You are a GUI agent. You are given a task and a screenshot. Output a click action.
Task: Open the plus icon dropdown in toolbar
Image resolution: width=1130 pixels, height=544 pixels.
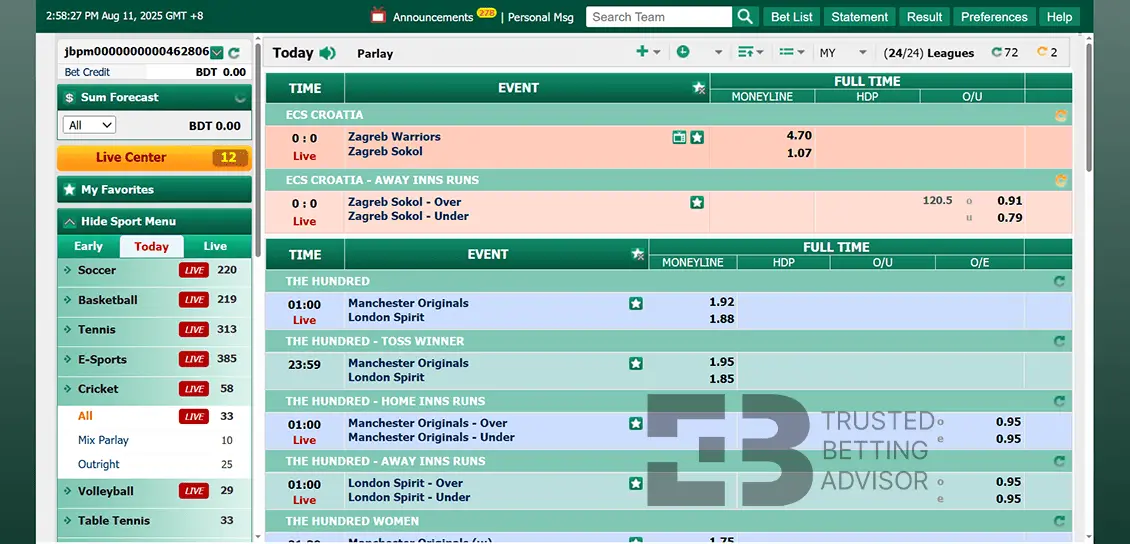649,52
